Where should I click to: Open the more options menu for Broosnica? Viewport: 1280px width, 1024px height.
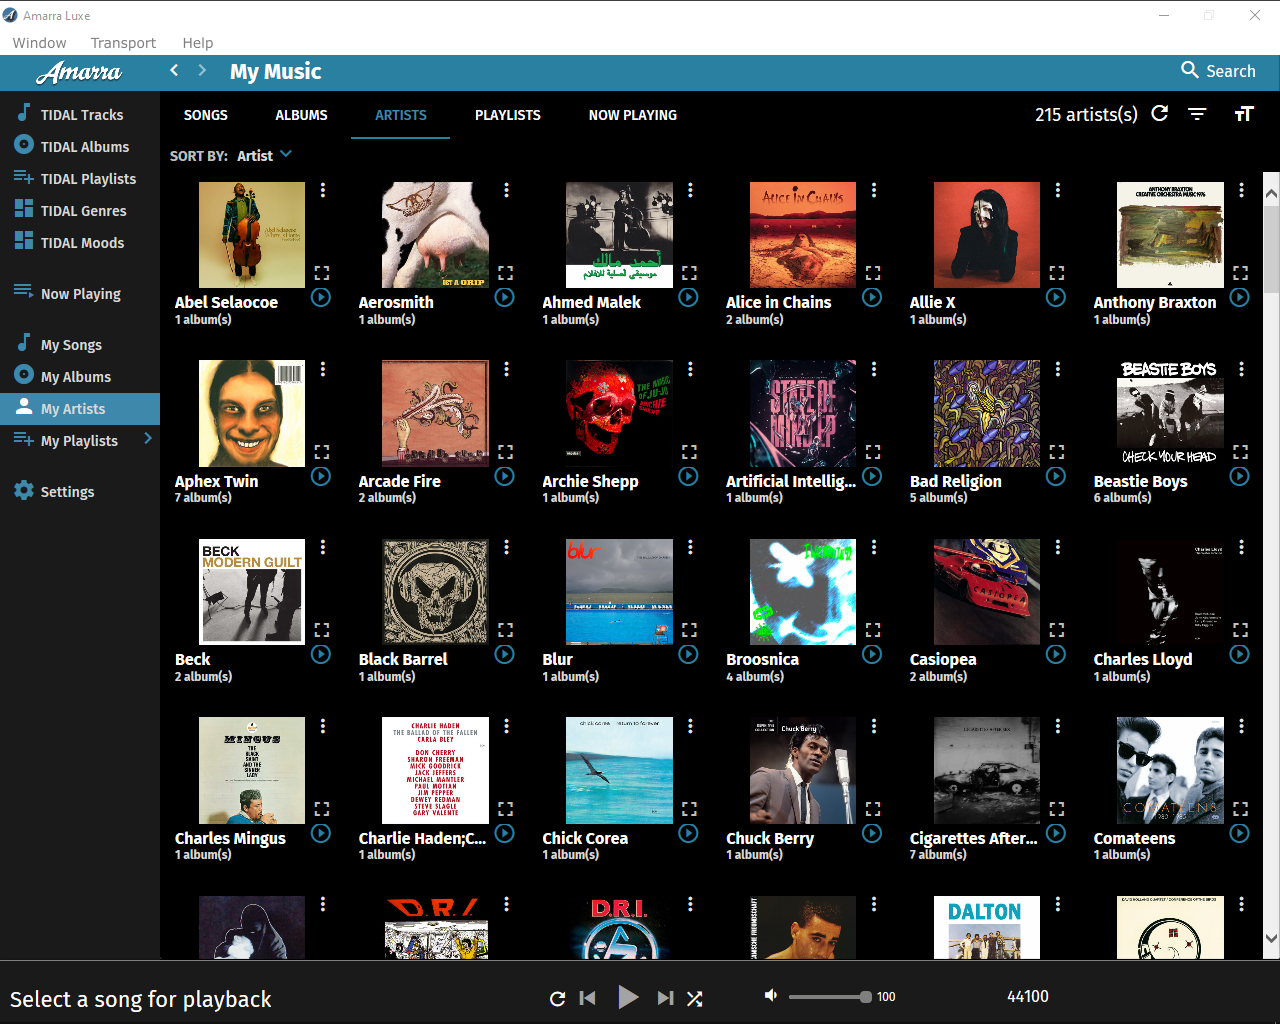874,547
